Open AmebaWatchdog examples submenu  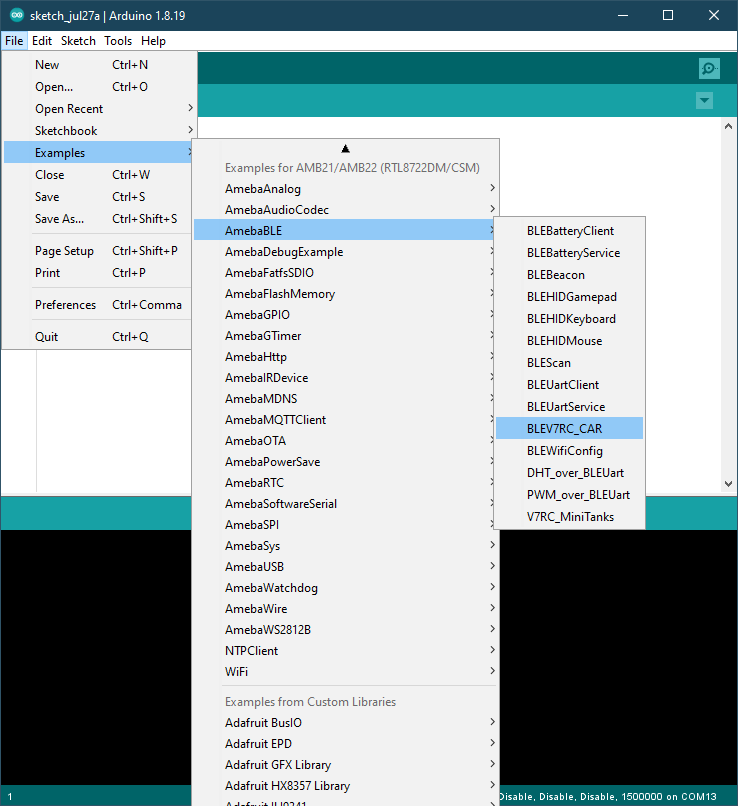[345, 588]
